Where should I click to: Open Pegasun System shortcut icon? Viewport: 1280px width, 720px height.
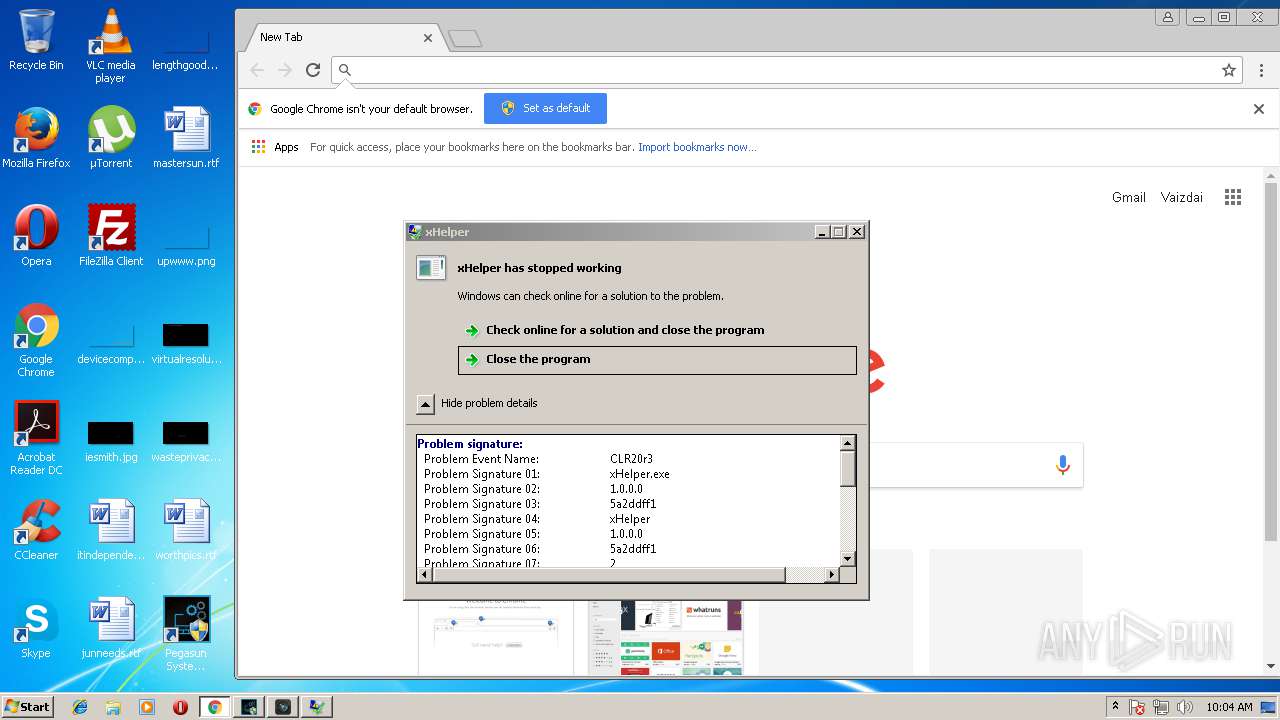click(x=186, y=634)
